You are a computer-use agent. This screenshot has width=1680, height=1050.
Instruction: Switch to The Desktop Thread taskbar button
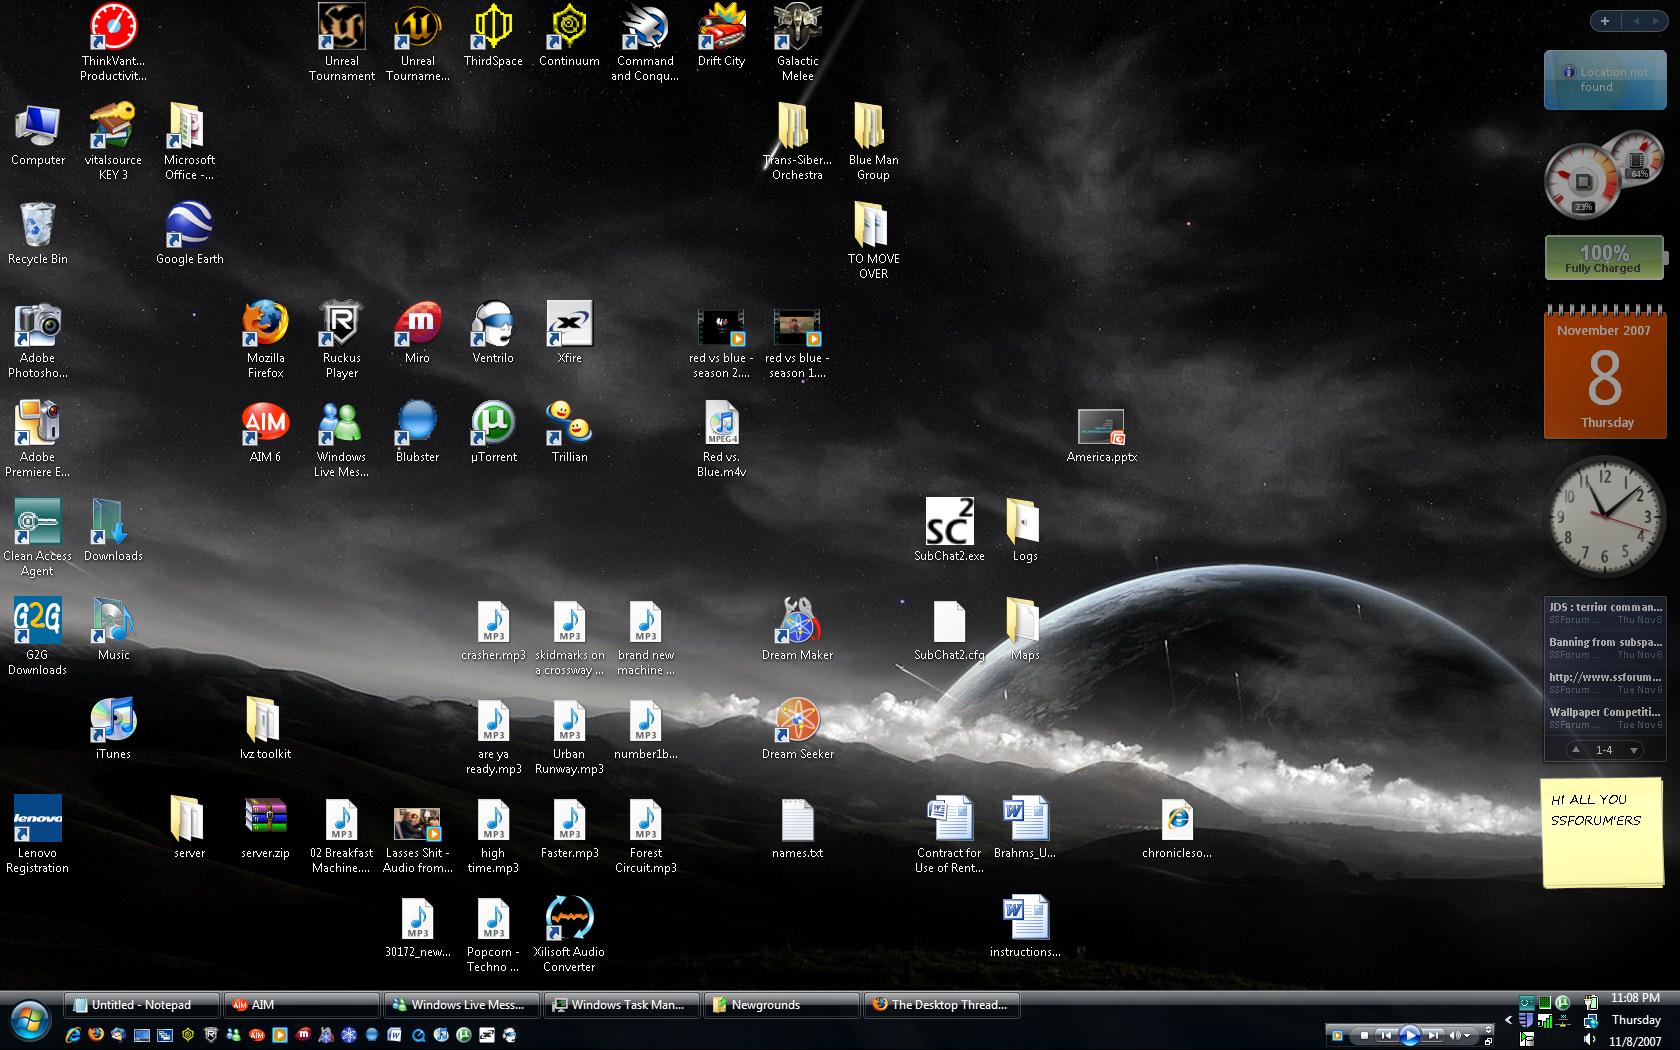click(942, 1005)
